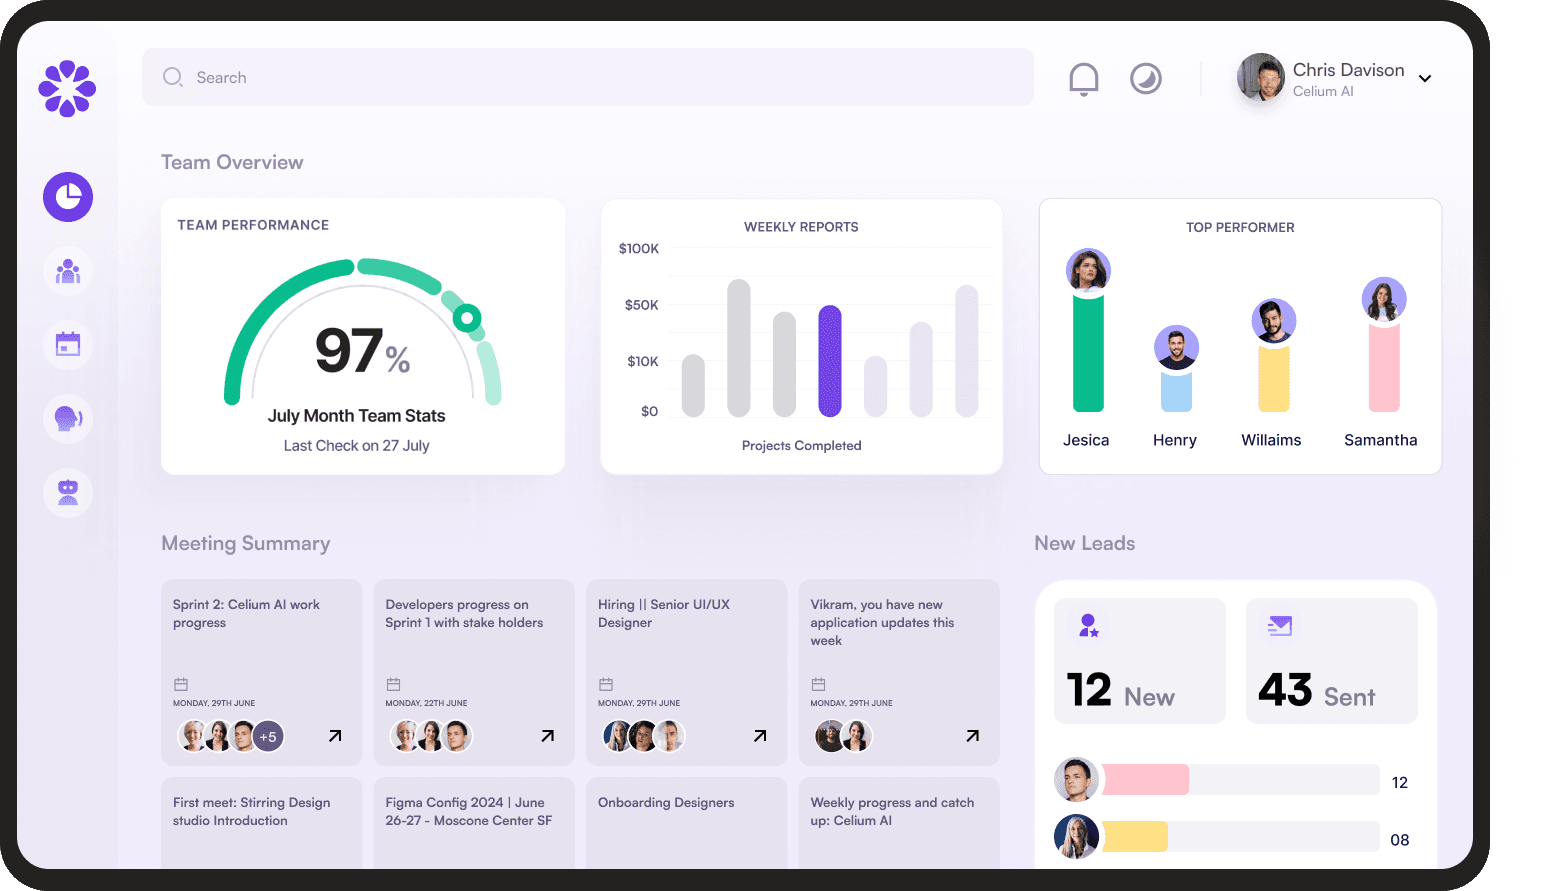Open the calendar sidebar icon
The width and height of the screenshot is (1568, 891).
point(68,345)
